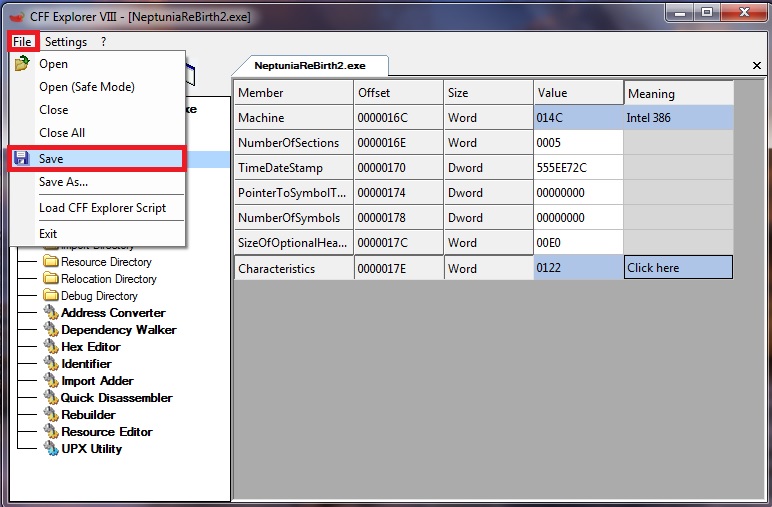Click the Meaning column header
772x507 pixels.
point(679,93)
